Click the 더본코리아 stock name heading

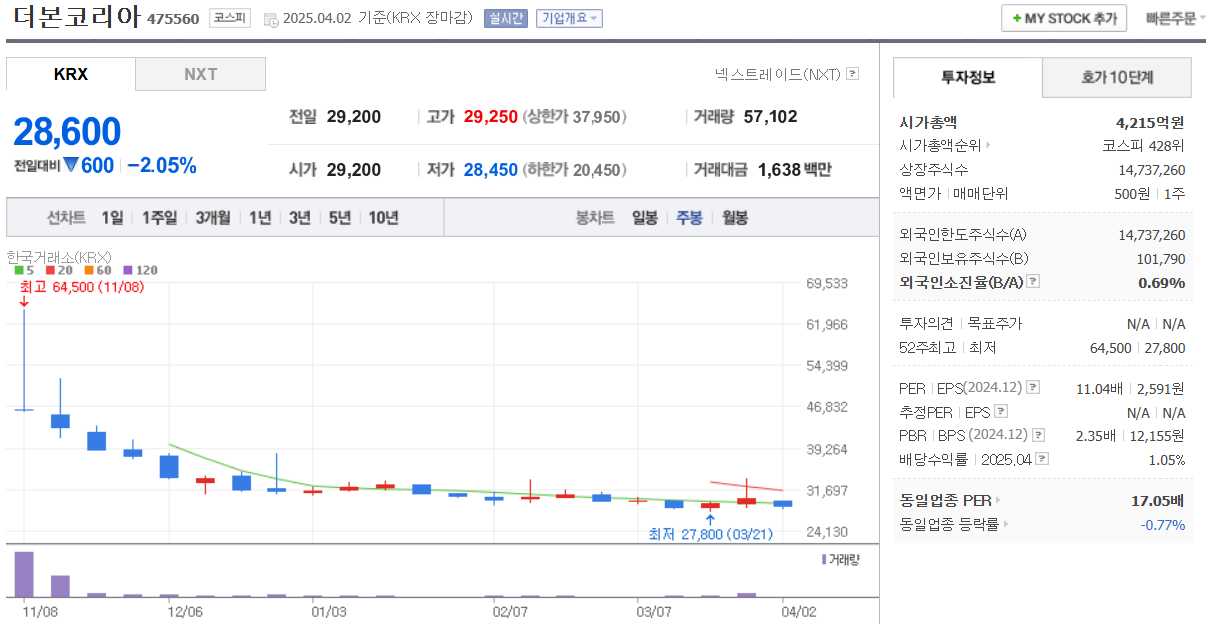click(76, 19)
